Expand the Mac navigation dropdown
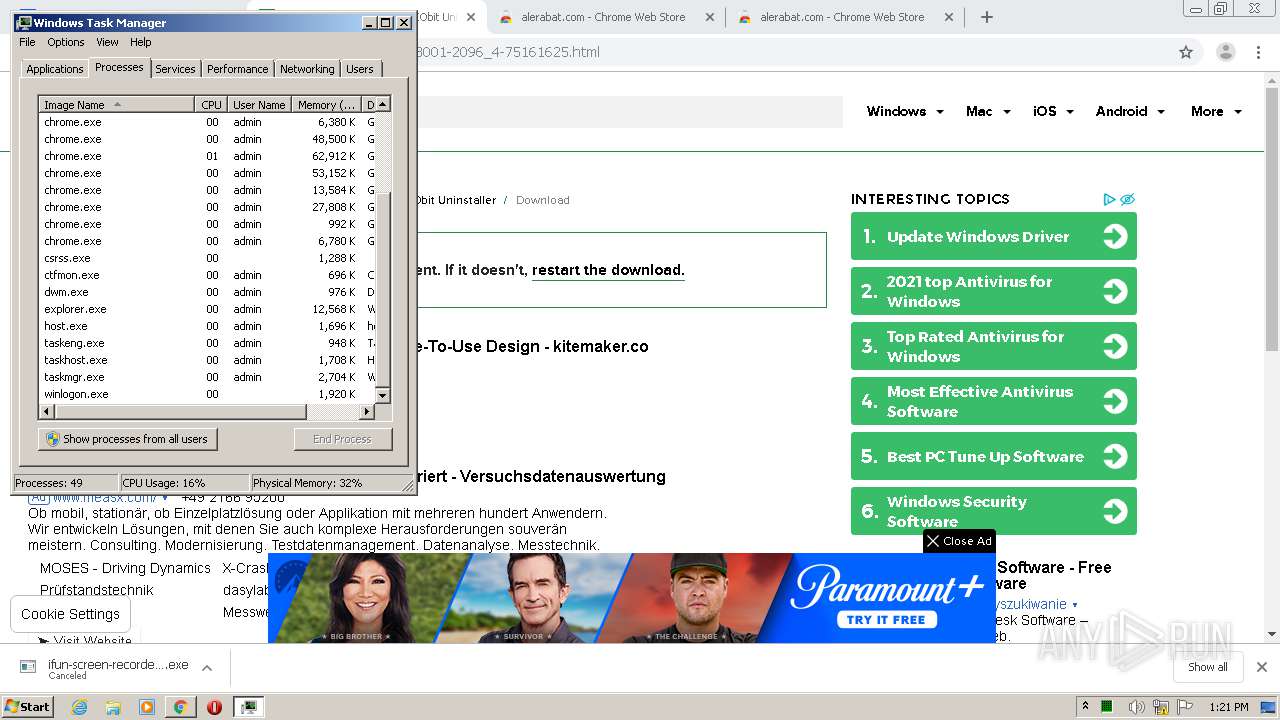This screenshot has width=1280, height=720. [x=988, y=111]
